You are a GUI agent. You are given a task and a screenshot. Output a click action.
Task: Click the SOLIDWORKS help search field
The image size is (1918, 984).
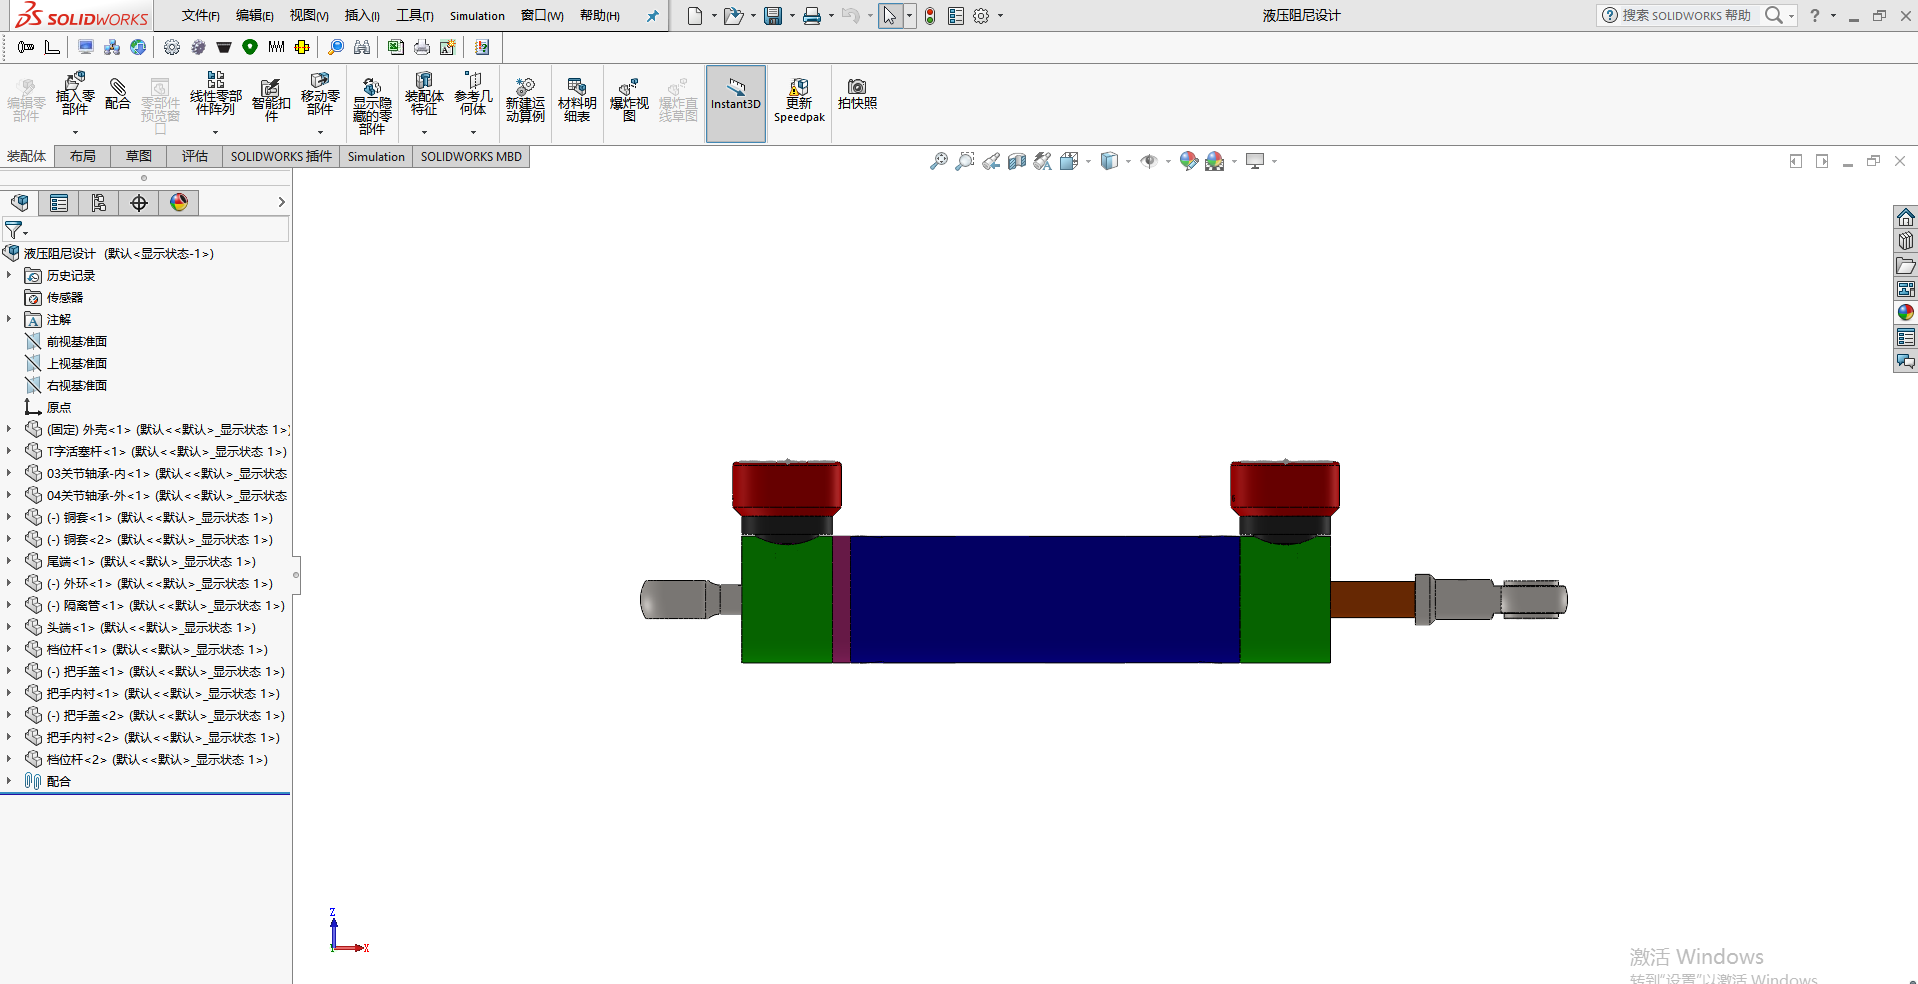point(1686,15)
